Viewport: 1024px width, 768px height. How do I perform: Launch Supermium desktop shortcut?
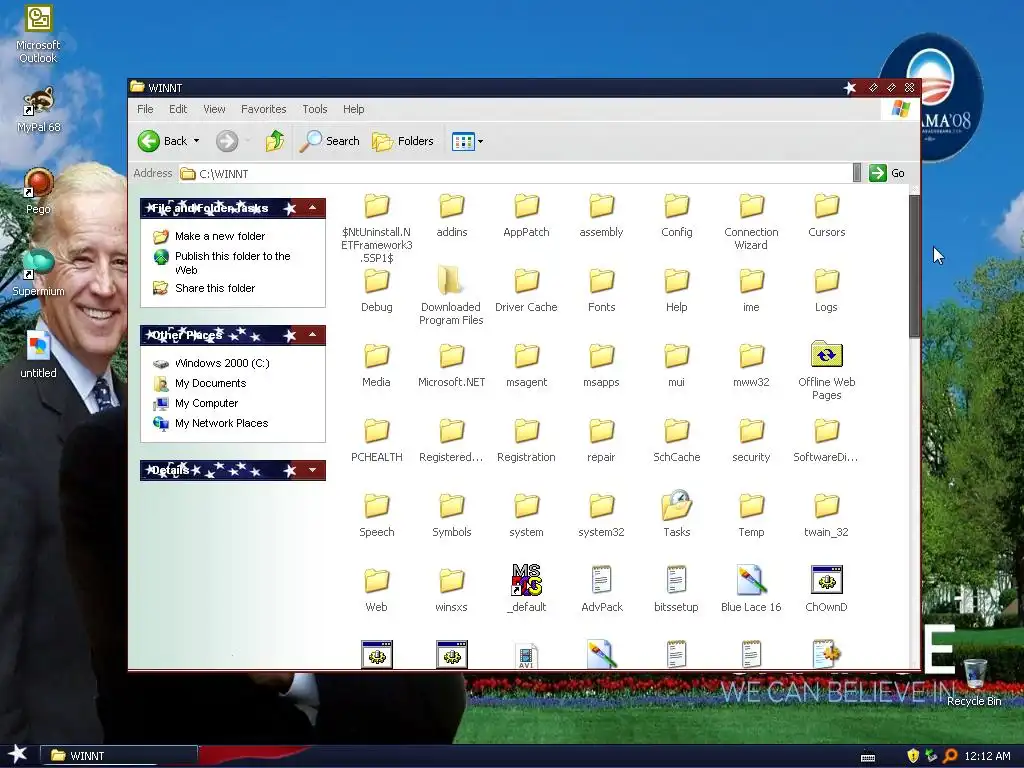[x=38, y=273]
